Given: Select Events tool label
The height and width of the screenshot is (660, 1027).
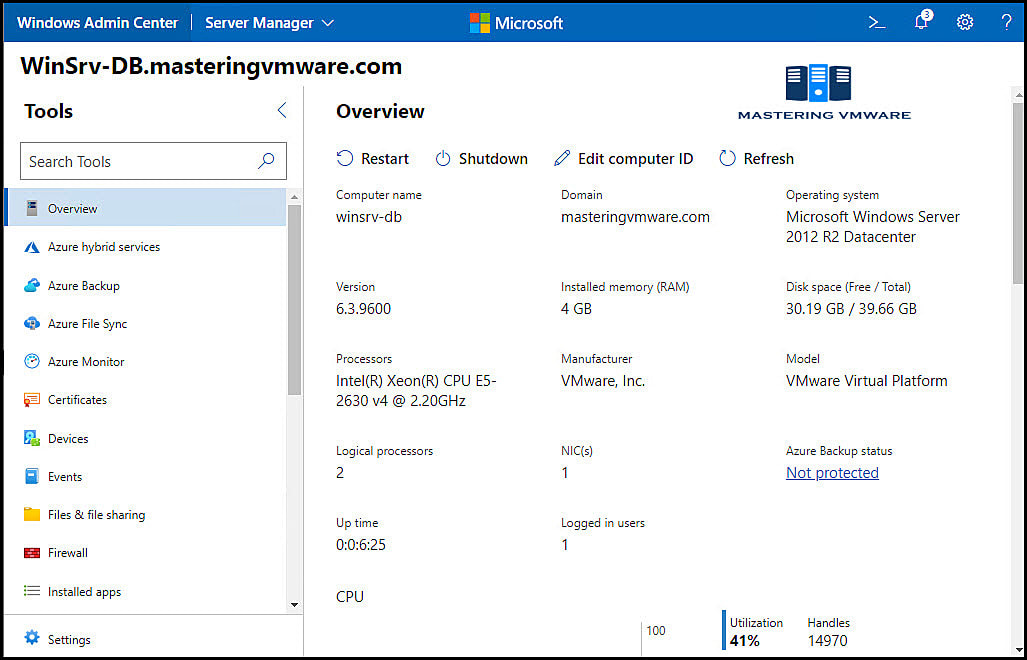Looking at the screenshot, I should 65,477.
